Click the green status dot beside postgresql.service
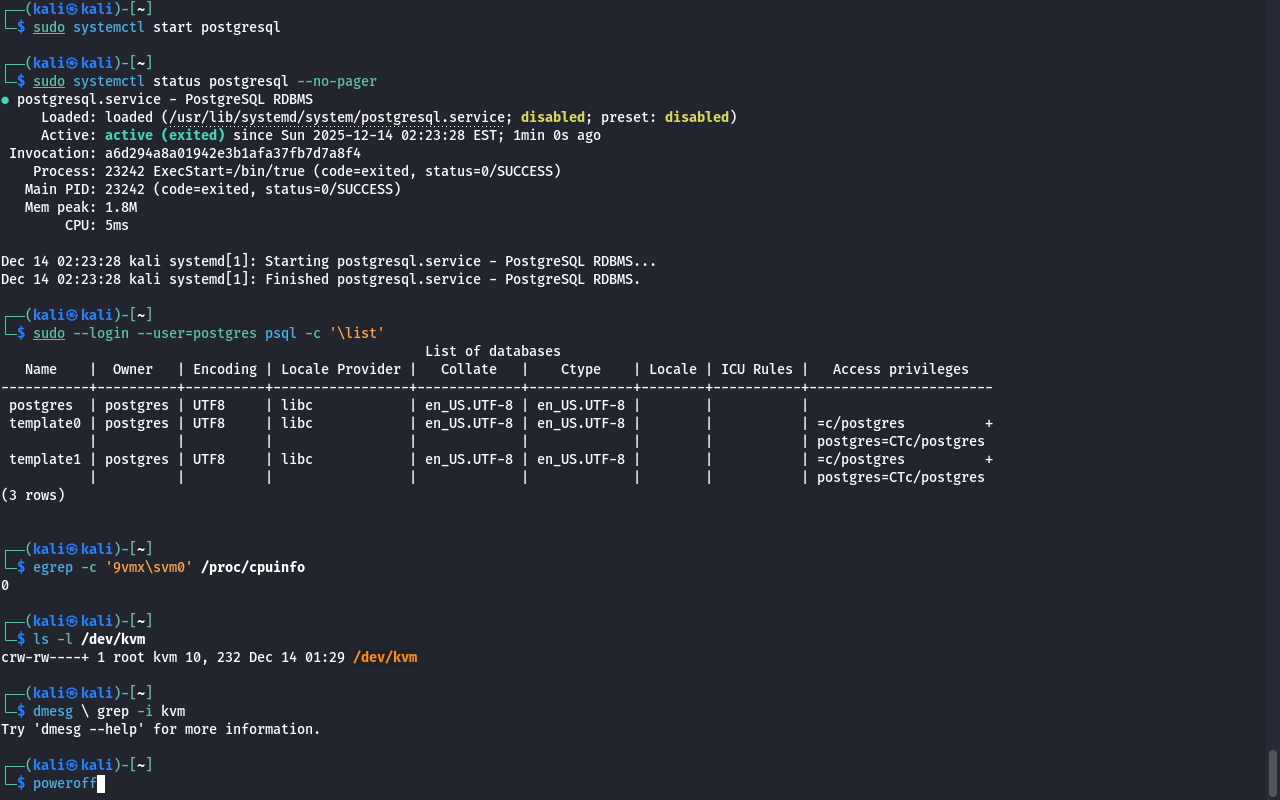 coord(5,100)
